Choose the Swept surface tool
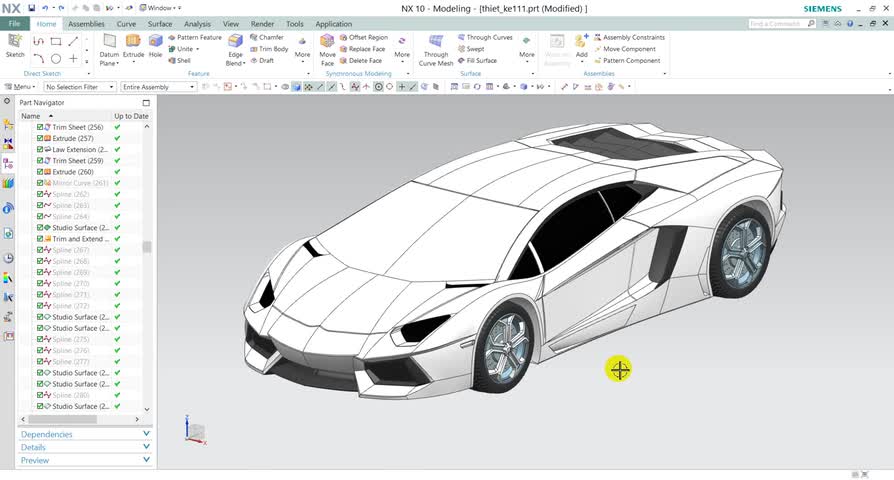 [471, 48]
